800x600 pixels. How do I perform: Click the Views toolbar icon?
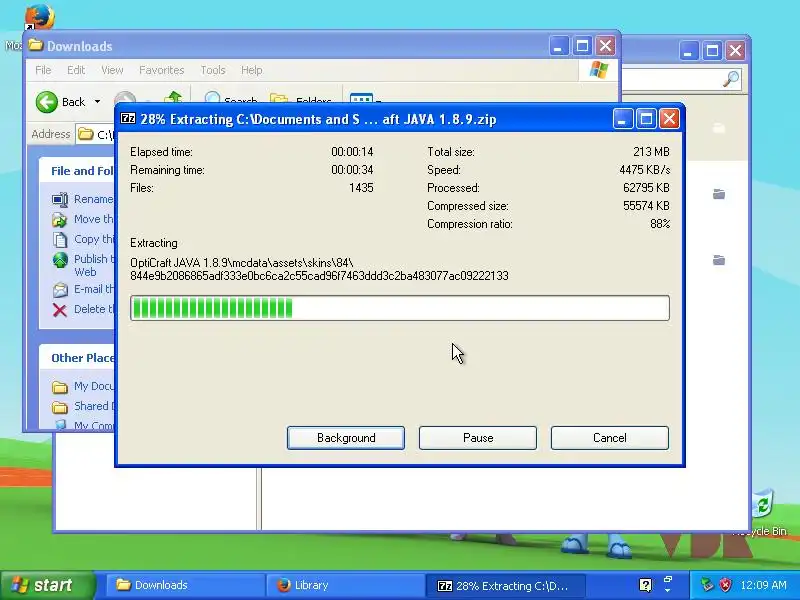(x=361, y=98)
